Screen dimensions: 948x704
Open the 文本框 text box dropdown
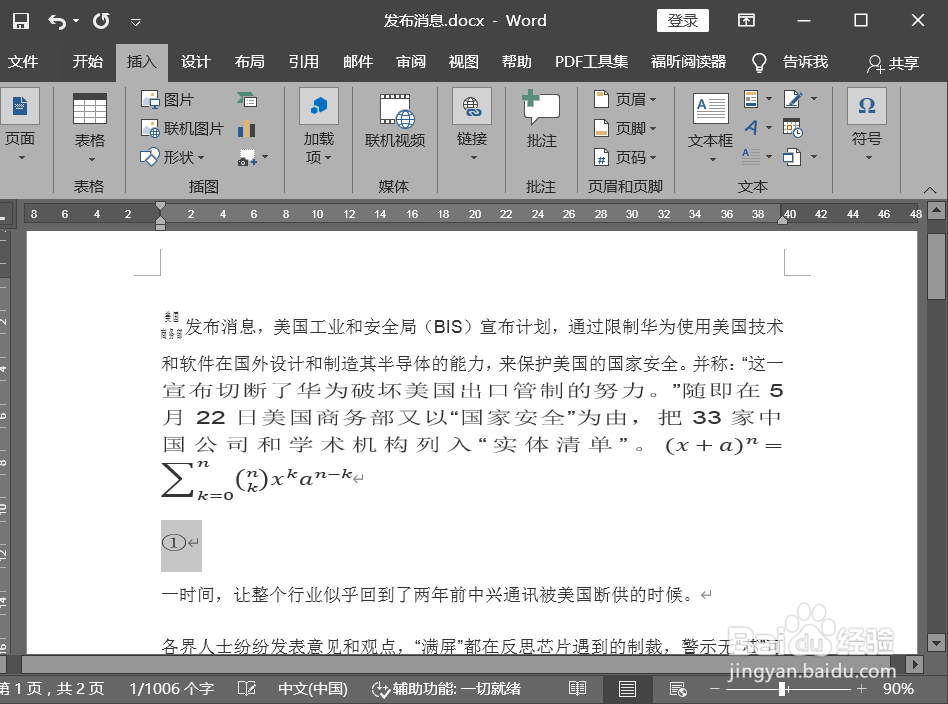pos(710,128)
